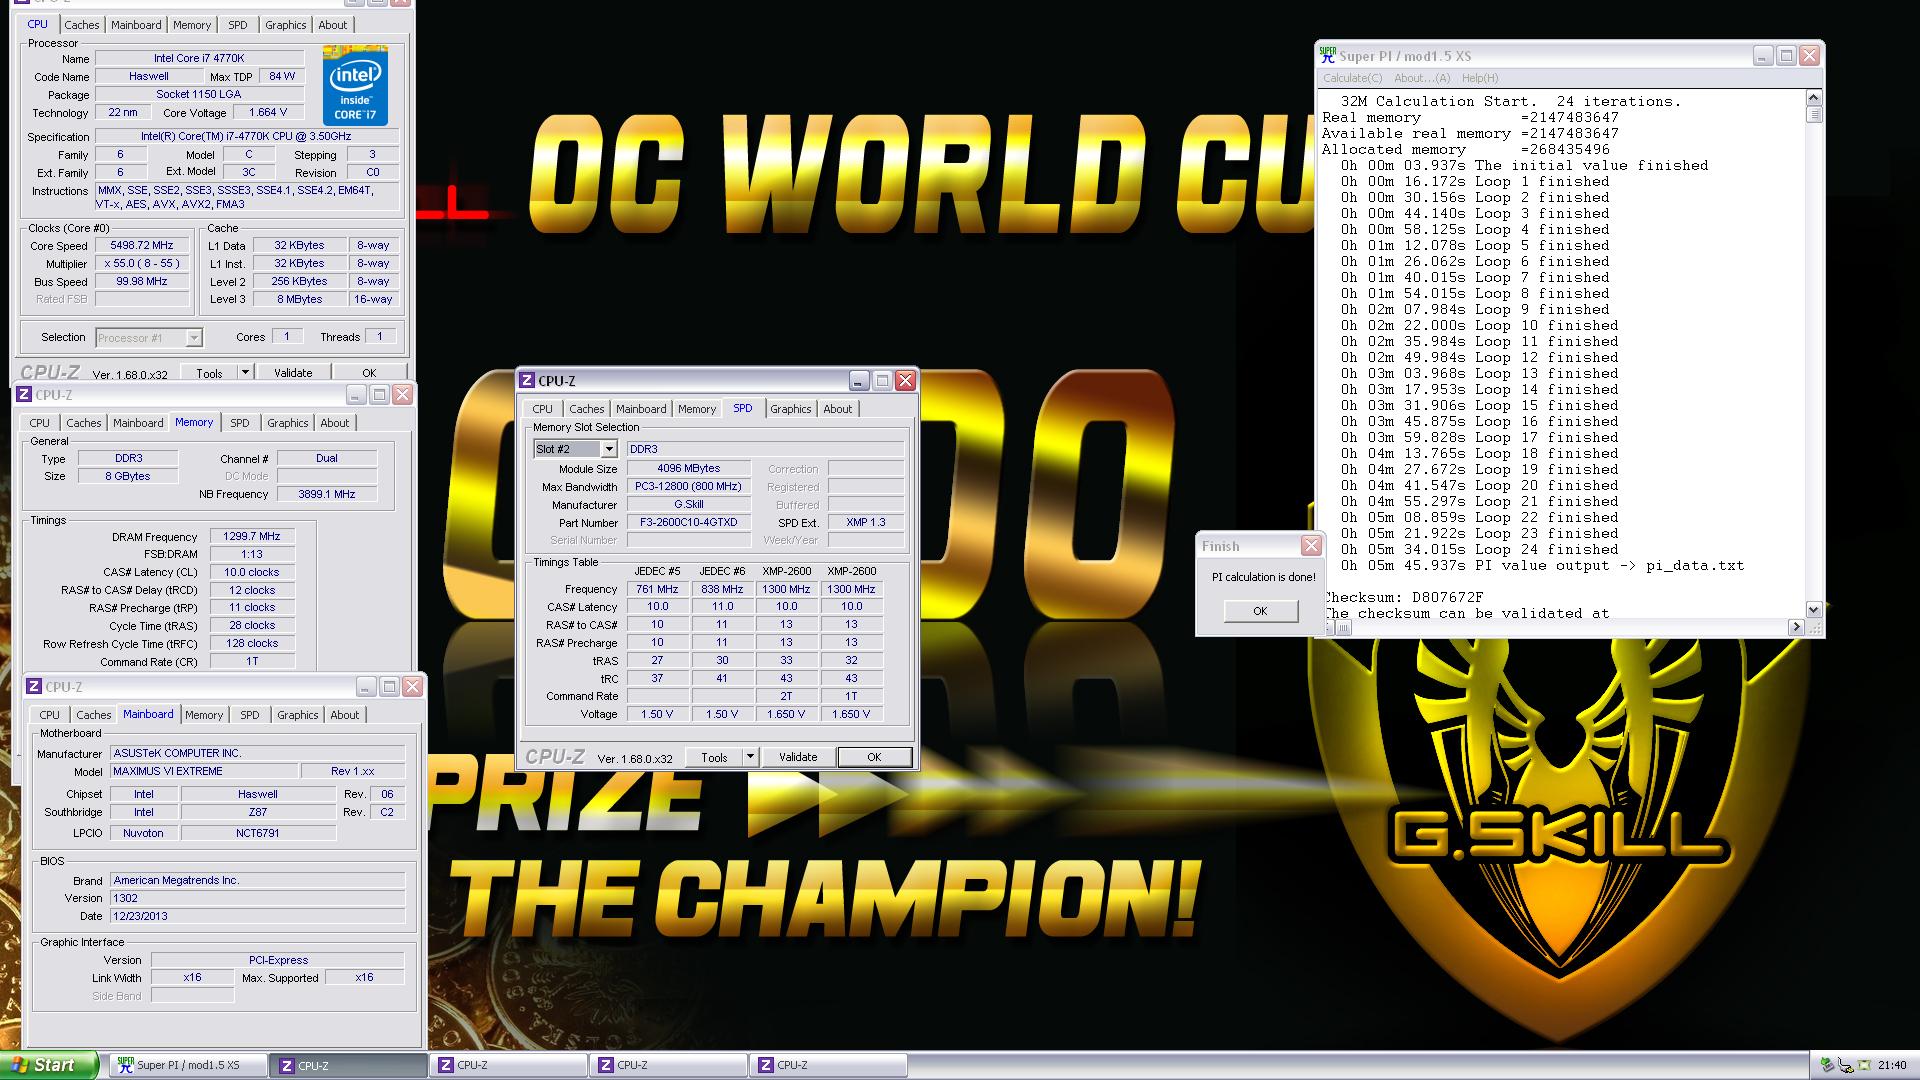Viewport: 1920px width, 1080px height.
Task: Click NB Frequency value 3899.1 MHz
Action: (327, 494)
